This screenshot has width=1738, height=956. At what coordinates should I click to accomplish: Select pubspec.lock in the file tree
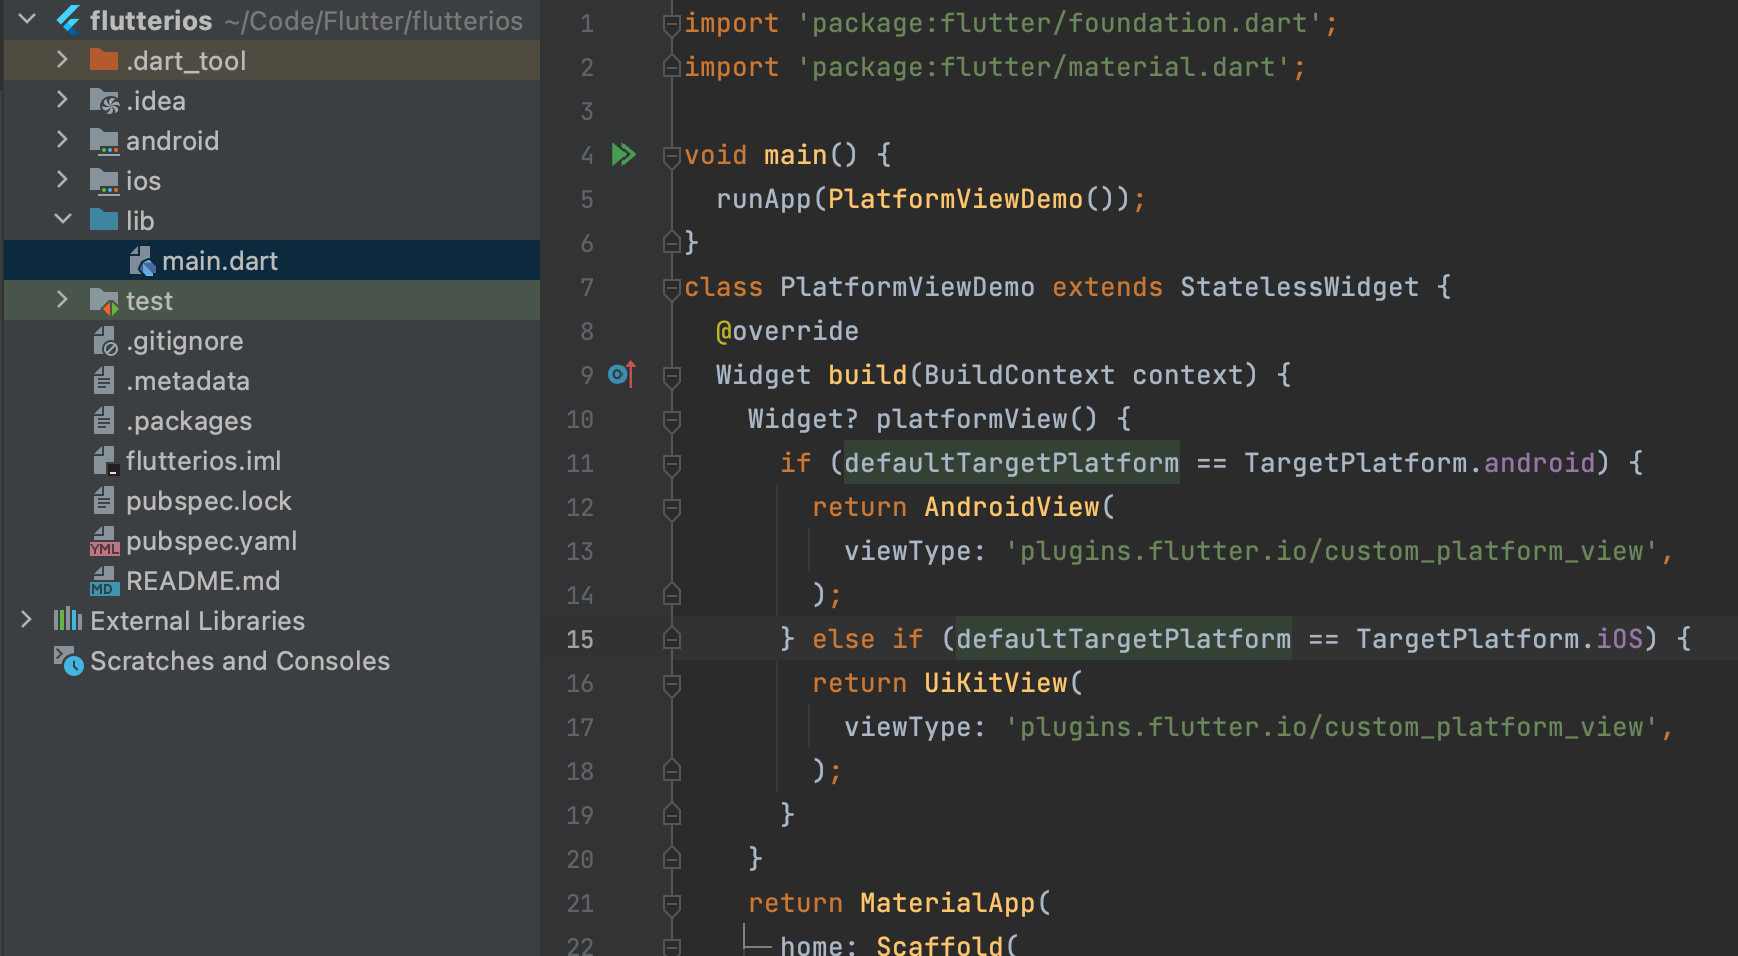coord(208,501)
